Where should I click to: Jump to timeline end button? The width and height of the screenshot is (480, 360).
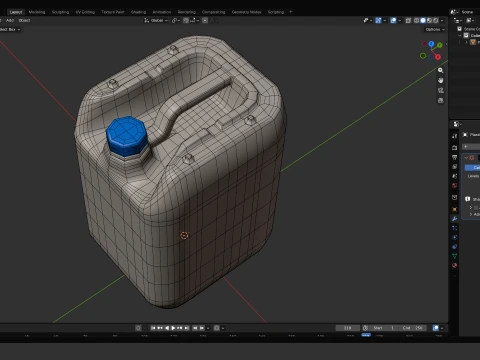tap(187, 328)
